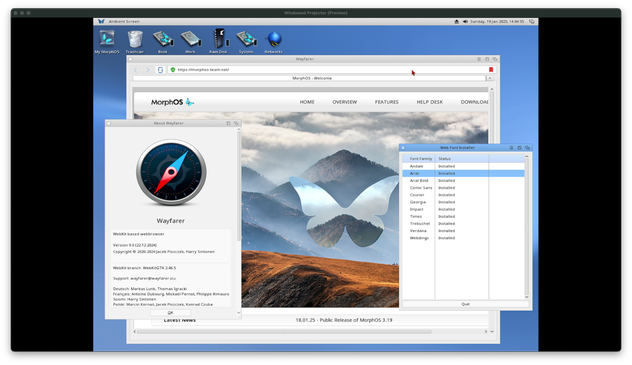Screen dimensions: 632x365
Task: Click the About Wayfarer window depth gadget
Action: (236, 123)
